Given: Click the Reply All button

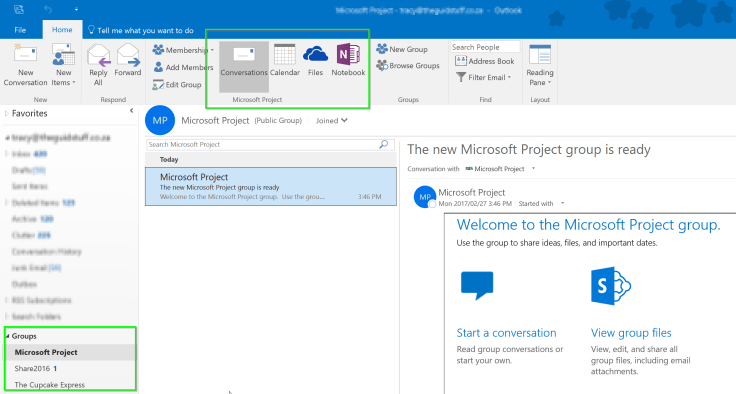Looking at the screenshot, I should (x=98, y=65).
